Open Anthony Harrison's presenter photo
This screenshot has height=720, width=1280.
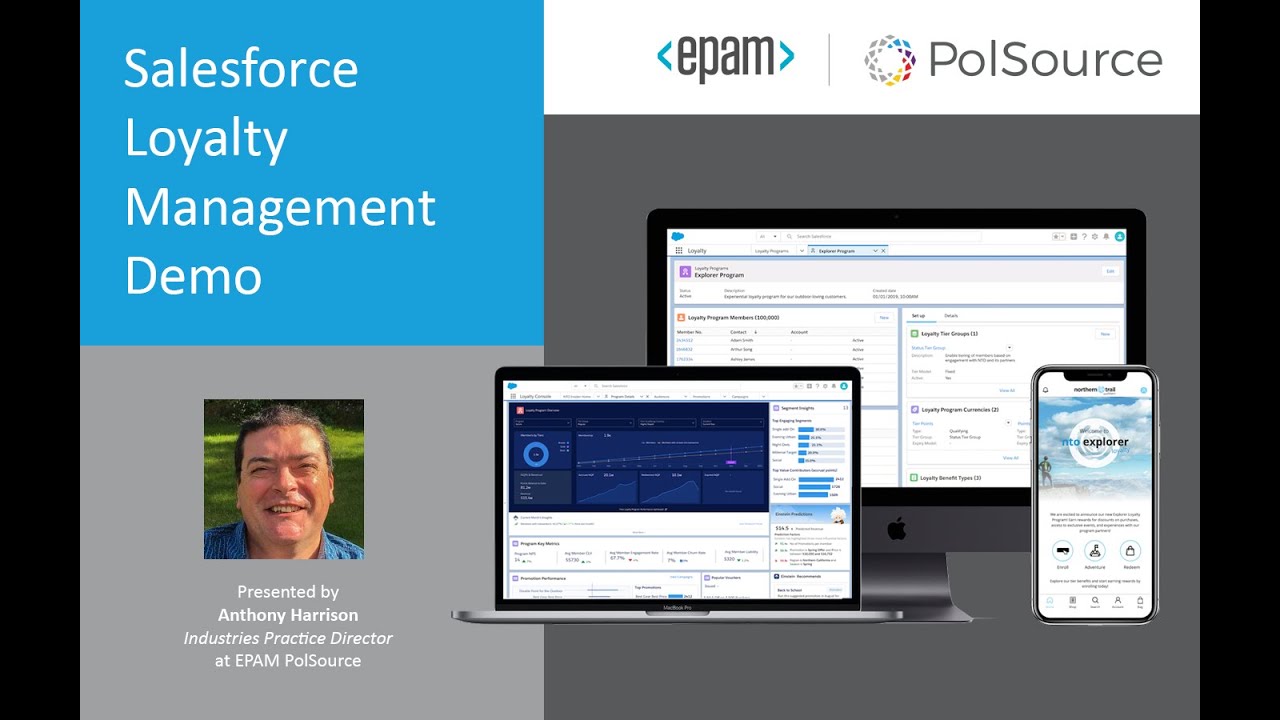(x=284, y=479)
